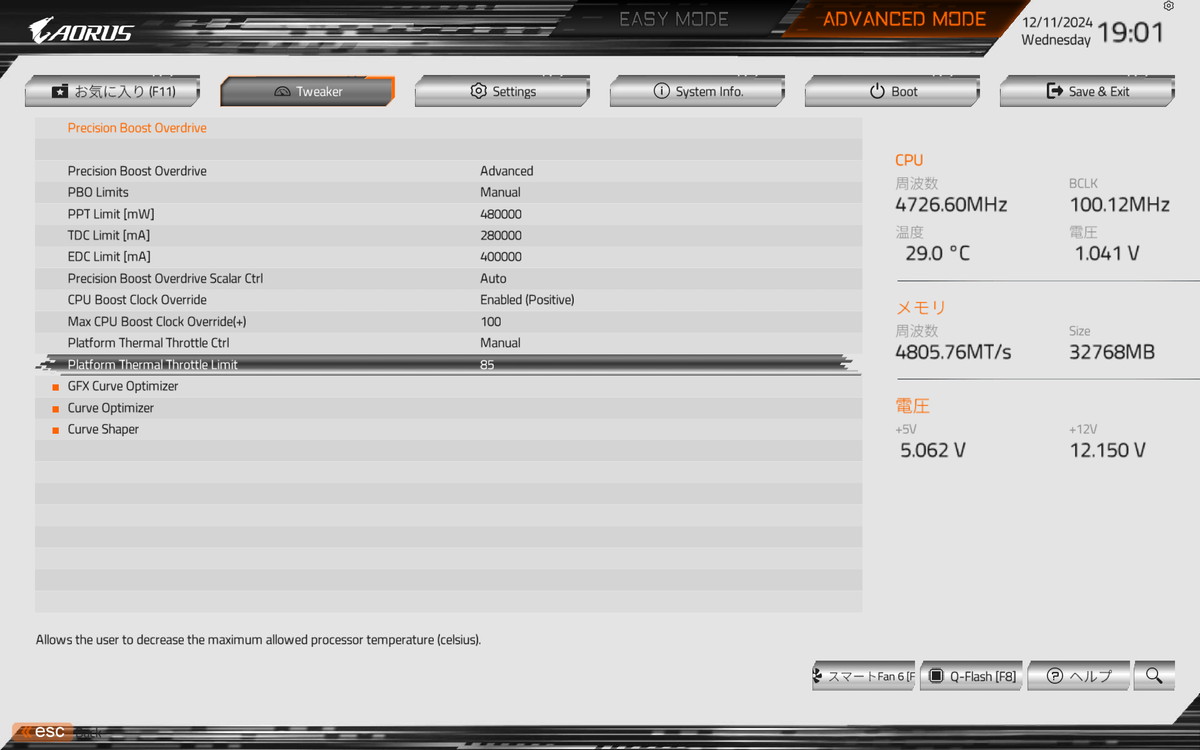Click the clock time 19:01
Screen dimensions: 1200x750
[x=1131, y=32]
